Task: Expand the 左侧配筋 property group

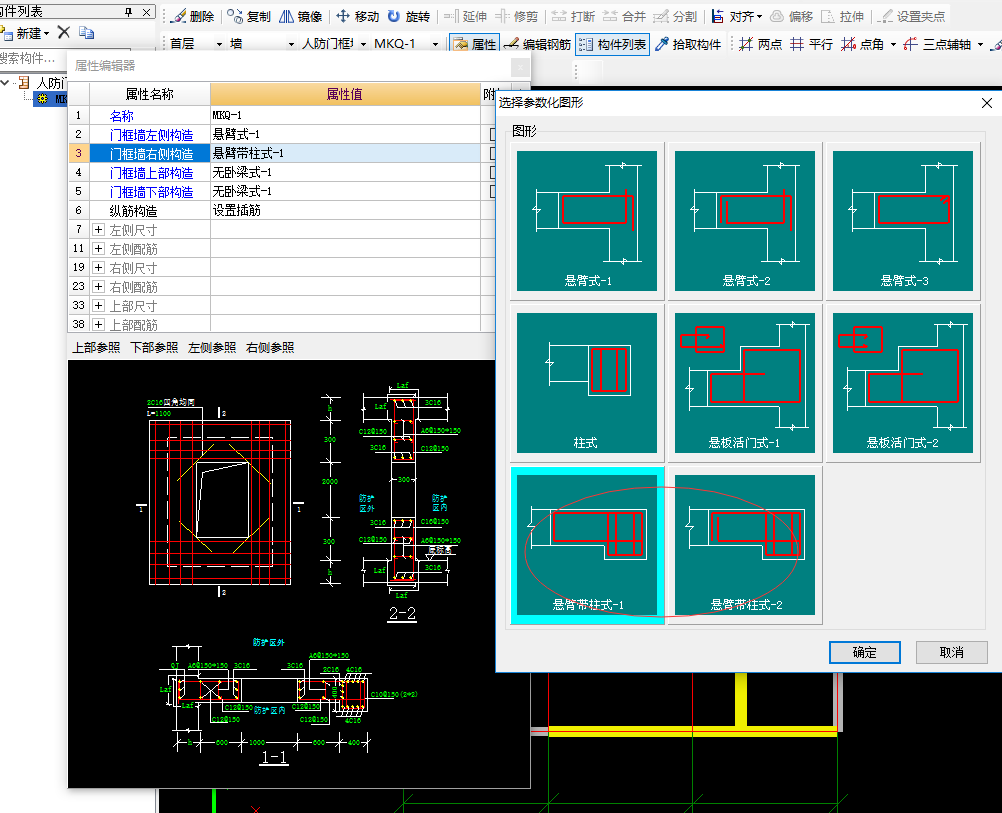Action: [x=98, y=249]
